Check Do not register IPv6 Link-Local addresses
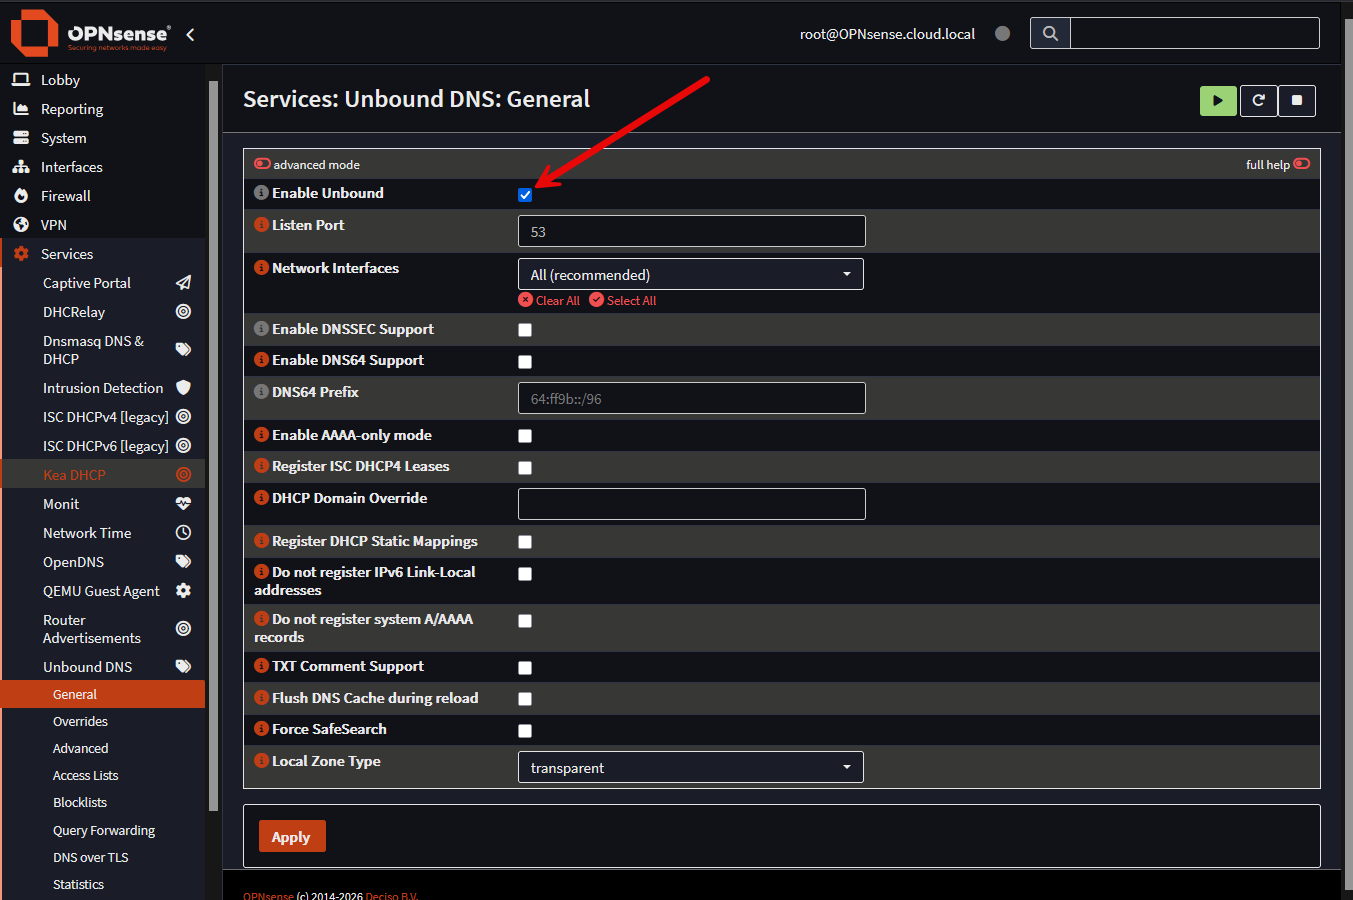1353x900 pixels. coord(525,574)
